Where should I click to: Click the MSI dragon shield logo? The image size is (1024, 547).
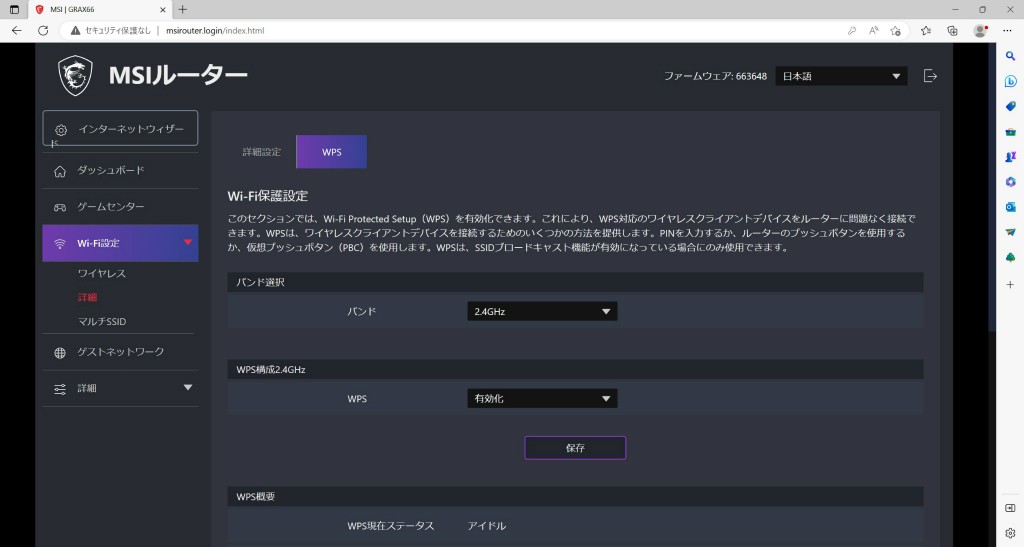click(75, 75)
